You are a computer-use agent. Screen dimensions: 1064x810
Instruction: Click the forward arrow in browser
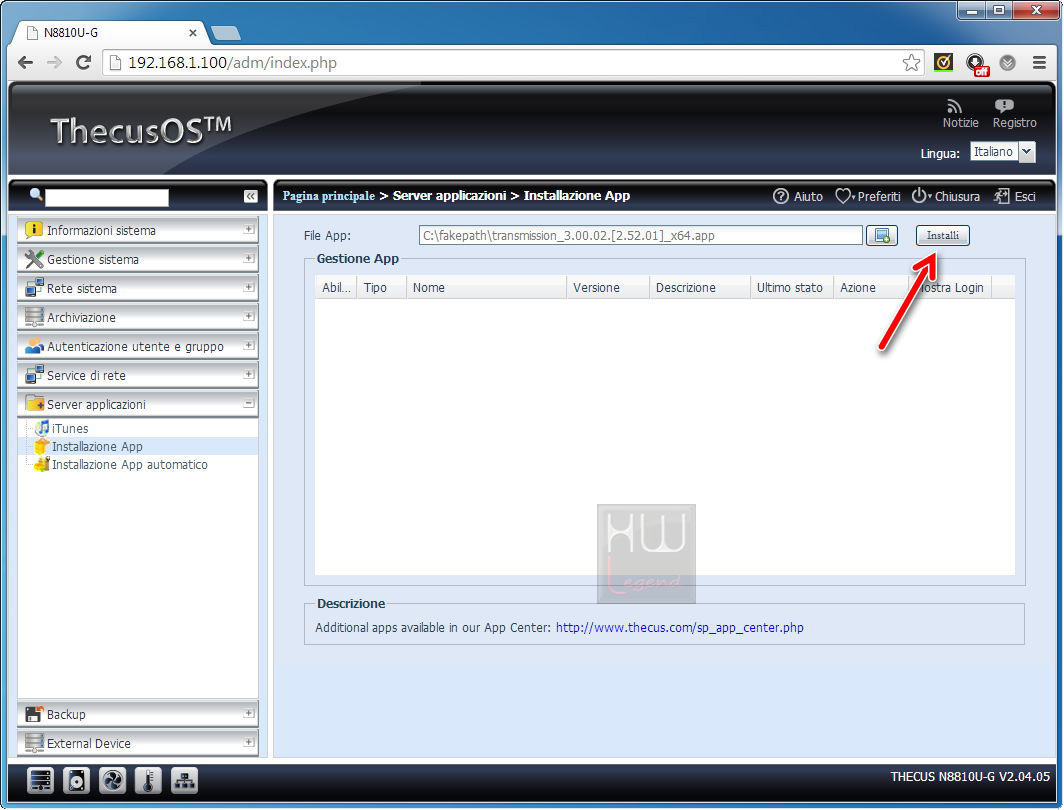pyautogui.click(x=54, y=63)
